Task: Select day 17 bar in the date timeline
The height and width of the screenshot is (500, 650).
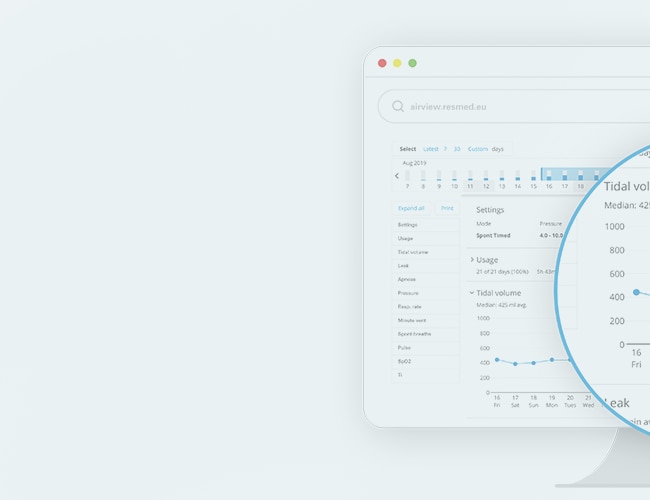Action: (565, 175)
